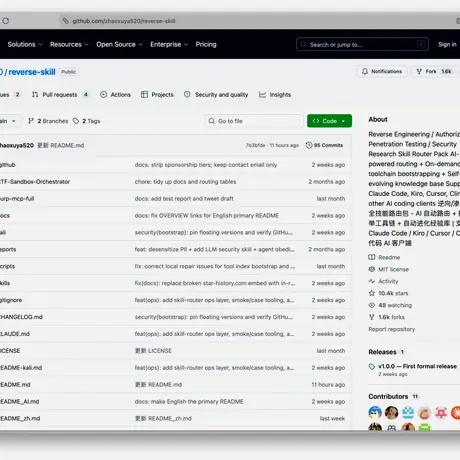Click the magnifier icon in Go to file
Image resolution: width=460 pixels, height=460 pixels.
pos(212,121)
